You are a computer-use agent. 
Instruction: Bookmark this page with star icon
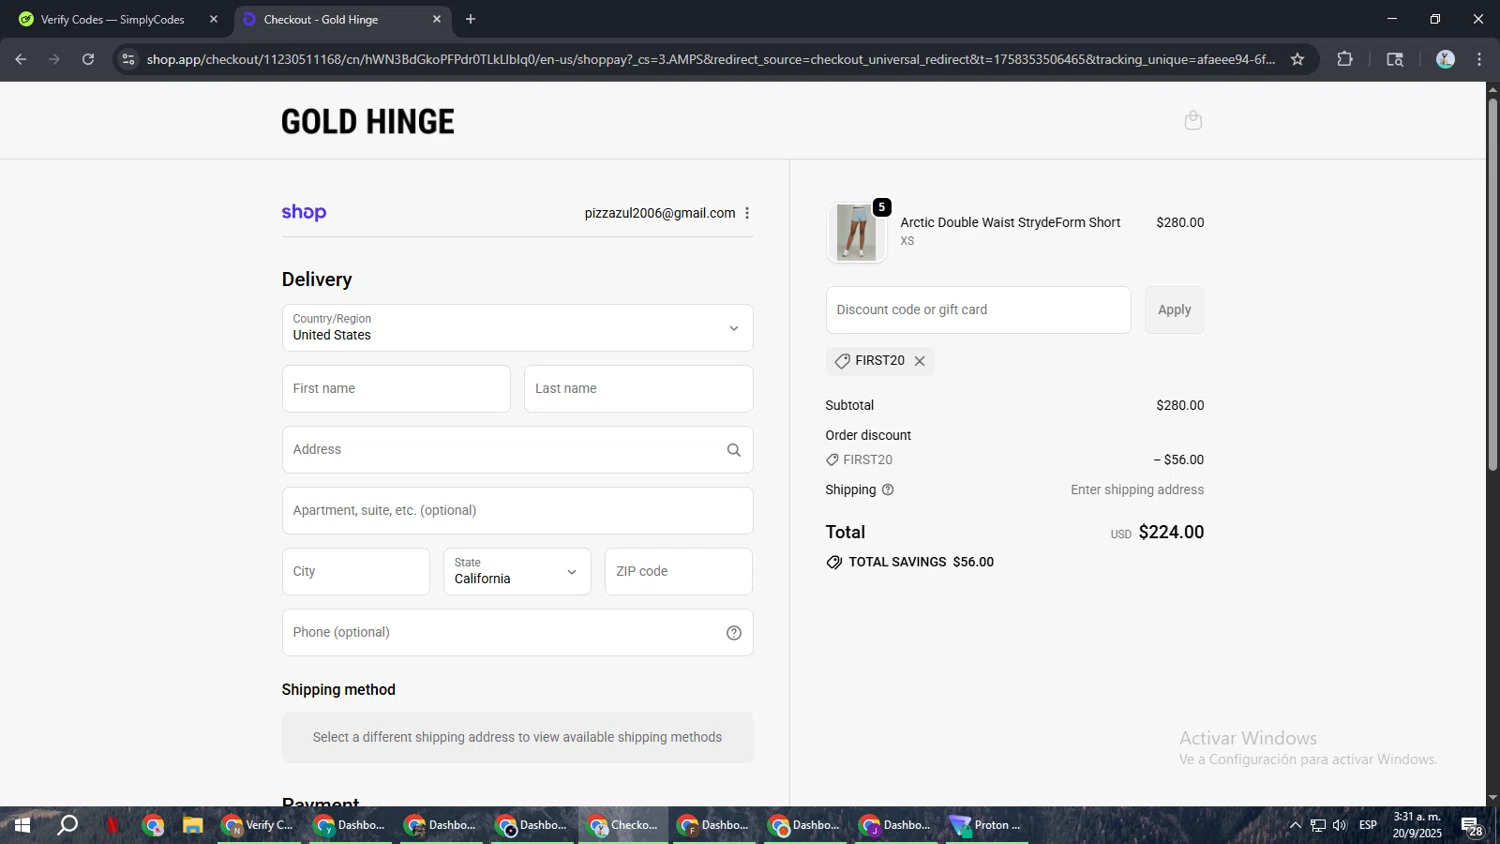click(1297, 59)
